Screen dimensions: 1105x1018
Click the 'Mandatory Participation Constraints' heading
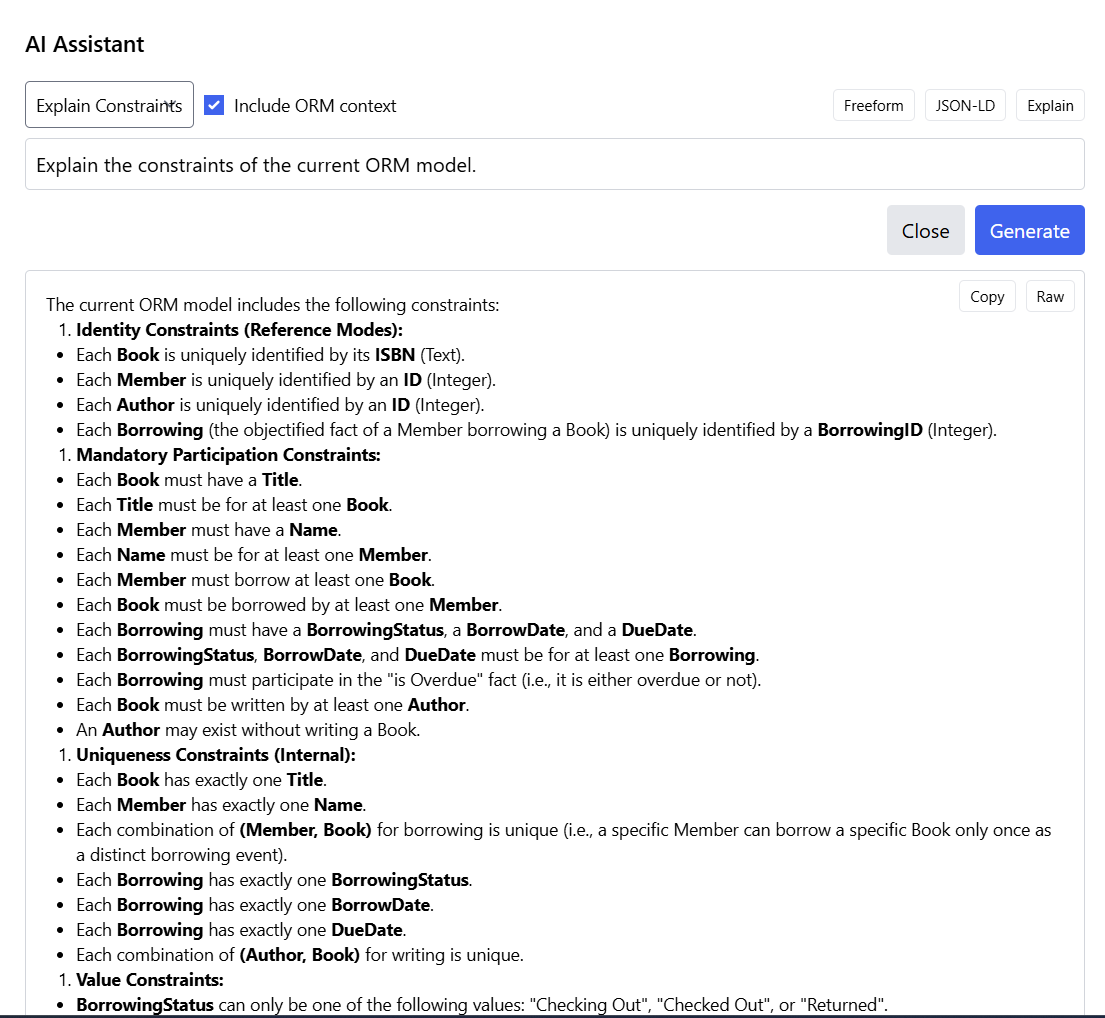click(228, 455)
